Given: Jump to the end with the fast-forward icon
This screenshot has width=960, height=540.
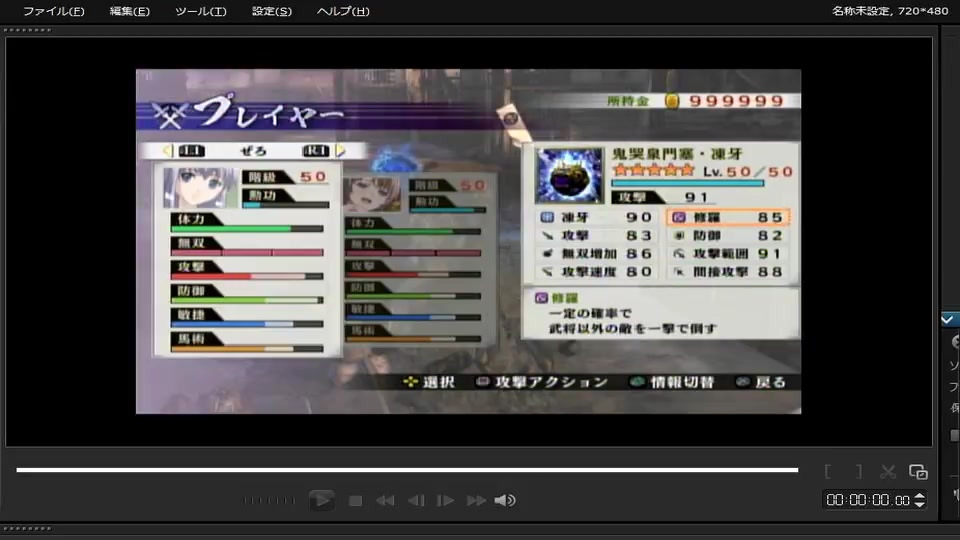Looking at the screenshot, I should click(x=476, y=501).
